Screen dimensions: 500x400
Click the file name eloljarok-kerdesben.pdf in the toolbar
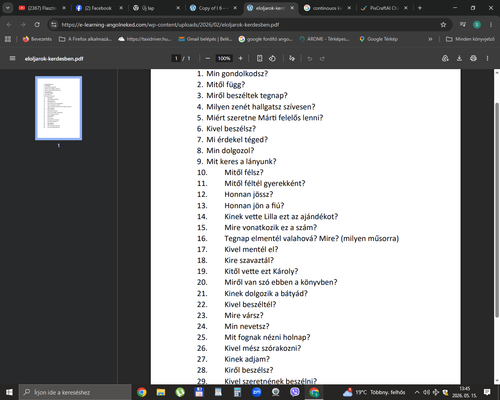[x=54, y=59]
